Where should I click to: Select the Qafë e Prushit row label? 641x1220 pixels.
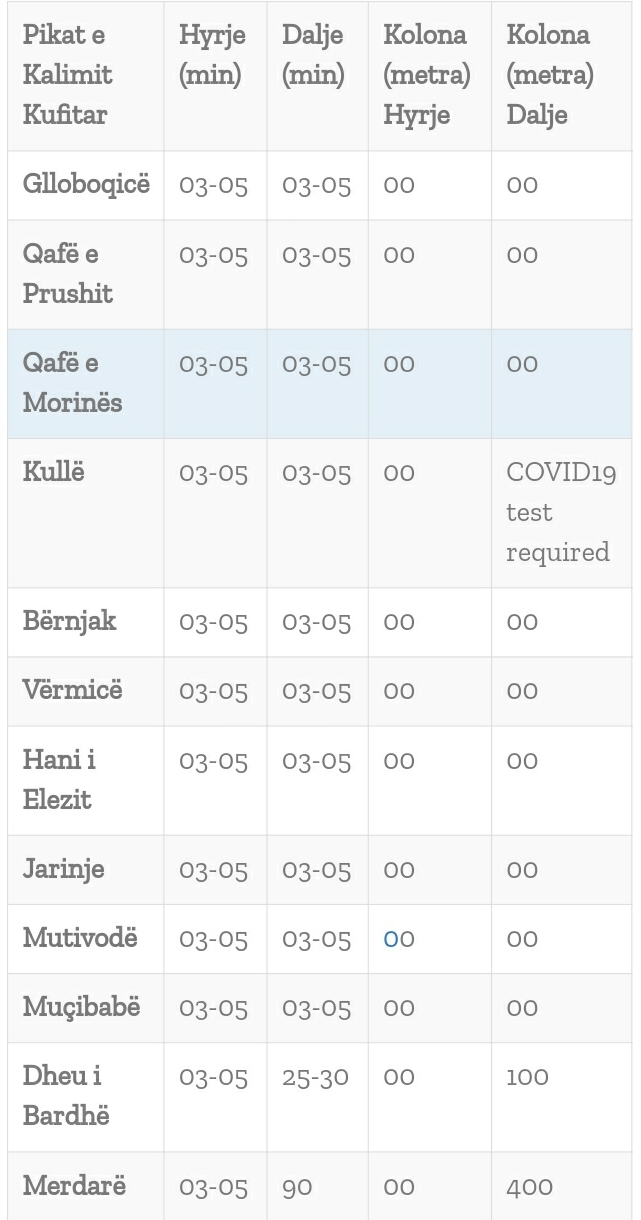[68, 274]
